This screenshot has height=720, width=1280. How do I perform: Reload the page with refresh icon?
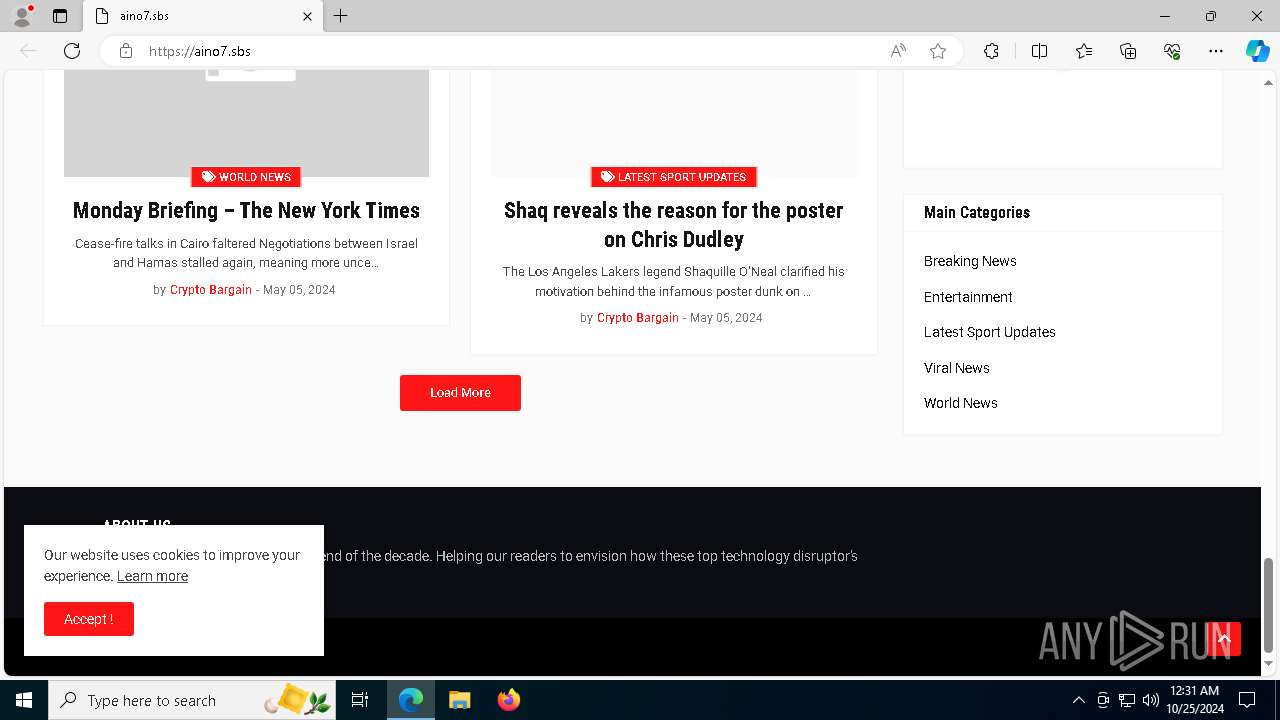pyautogui.click(x=72, y=51)
